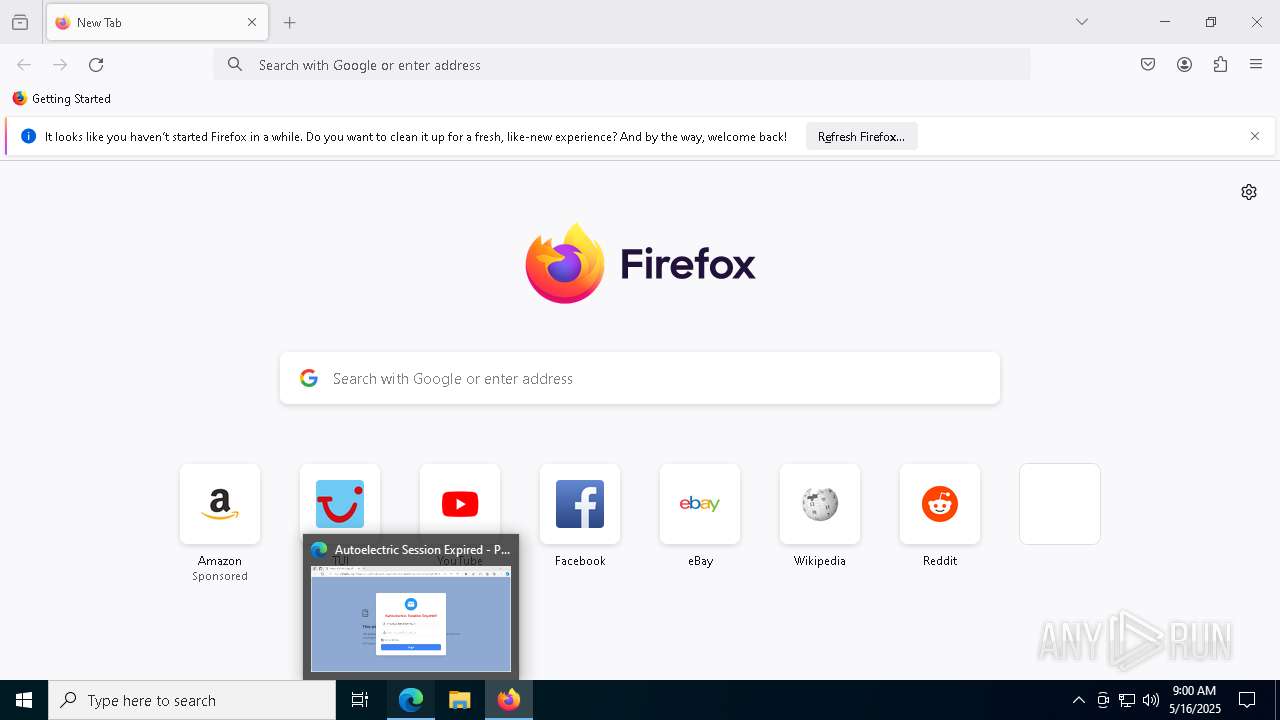Go back one page

(x=24, y=65)
